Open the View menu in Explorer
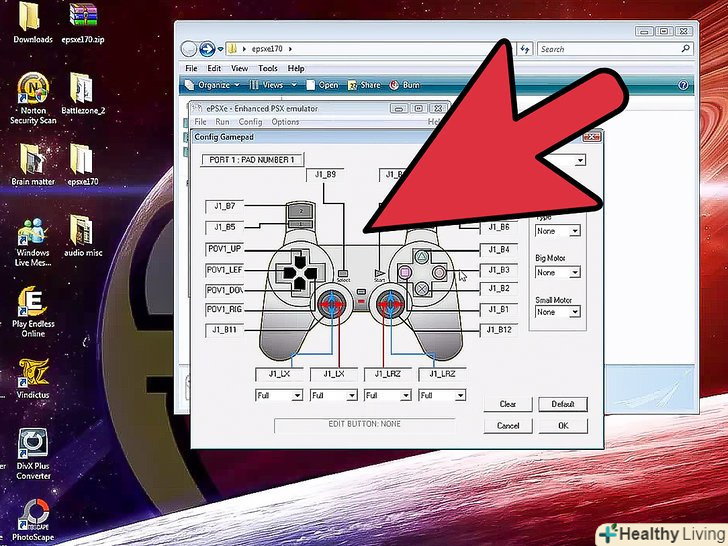Screen dimensions: 728x546 [240, 68]
